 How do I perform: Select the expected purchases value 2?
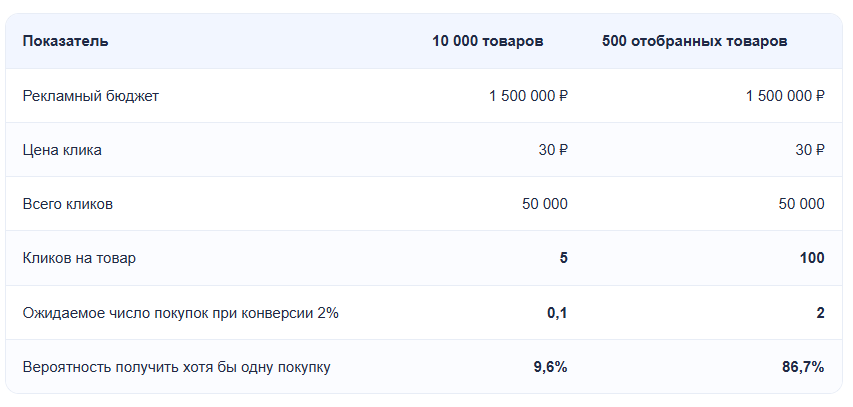(x=820, y=313)
